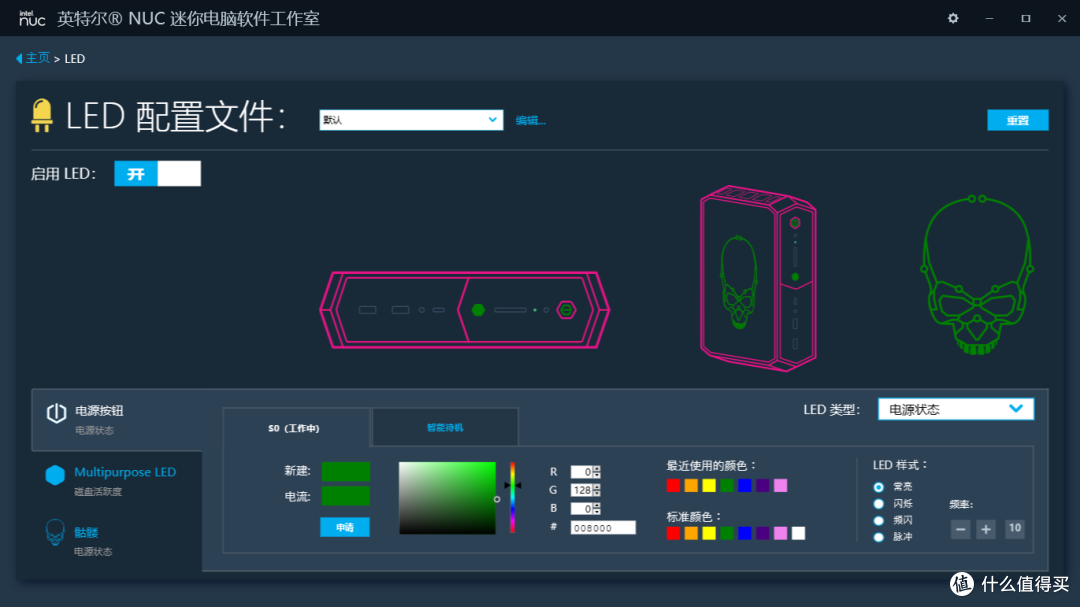This screenshot has width=1080, height=607.
Task: Choose blue in standard colors
Action: 745,533
